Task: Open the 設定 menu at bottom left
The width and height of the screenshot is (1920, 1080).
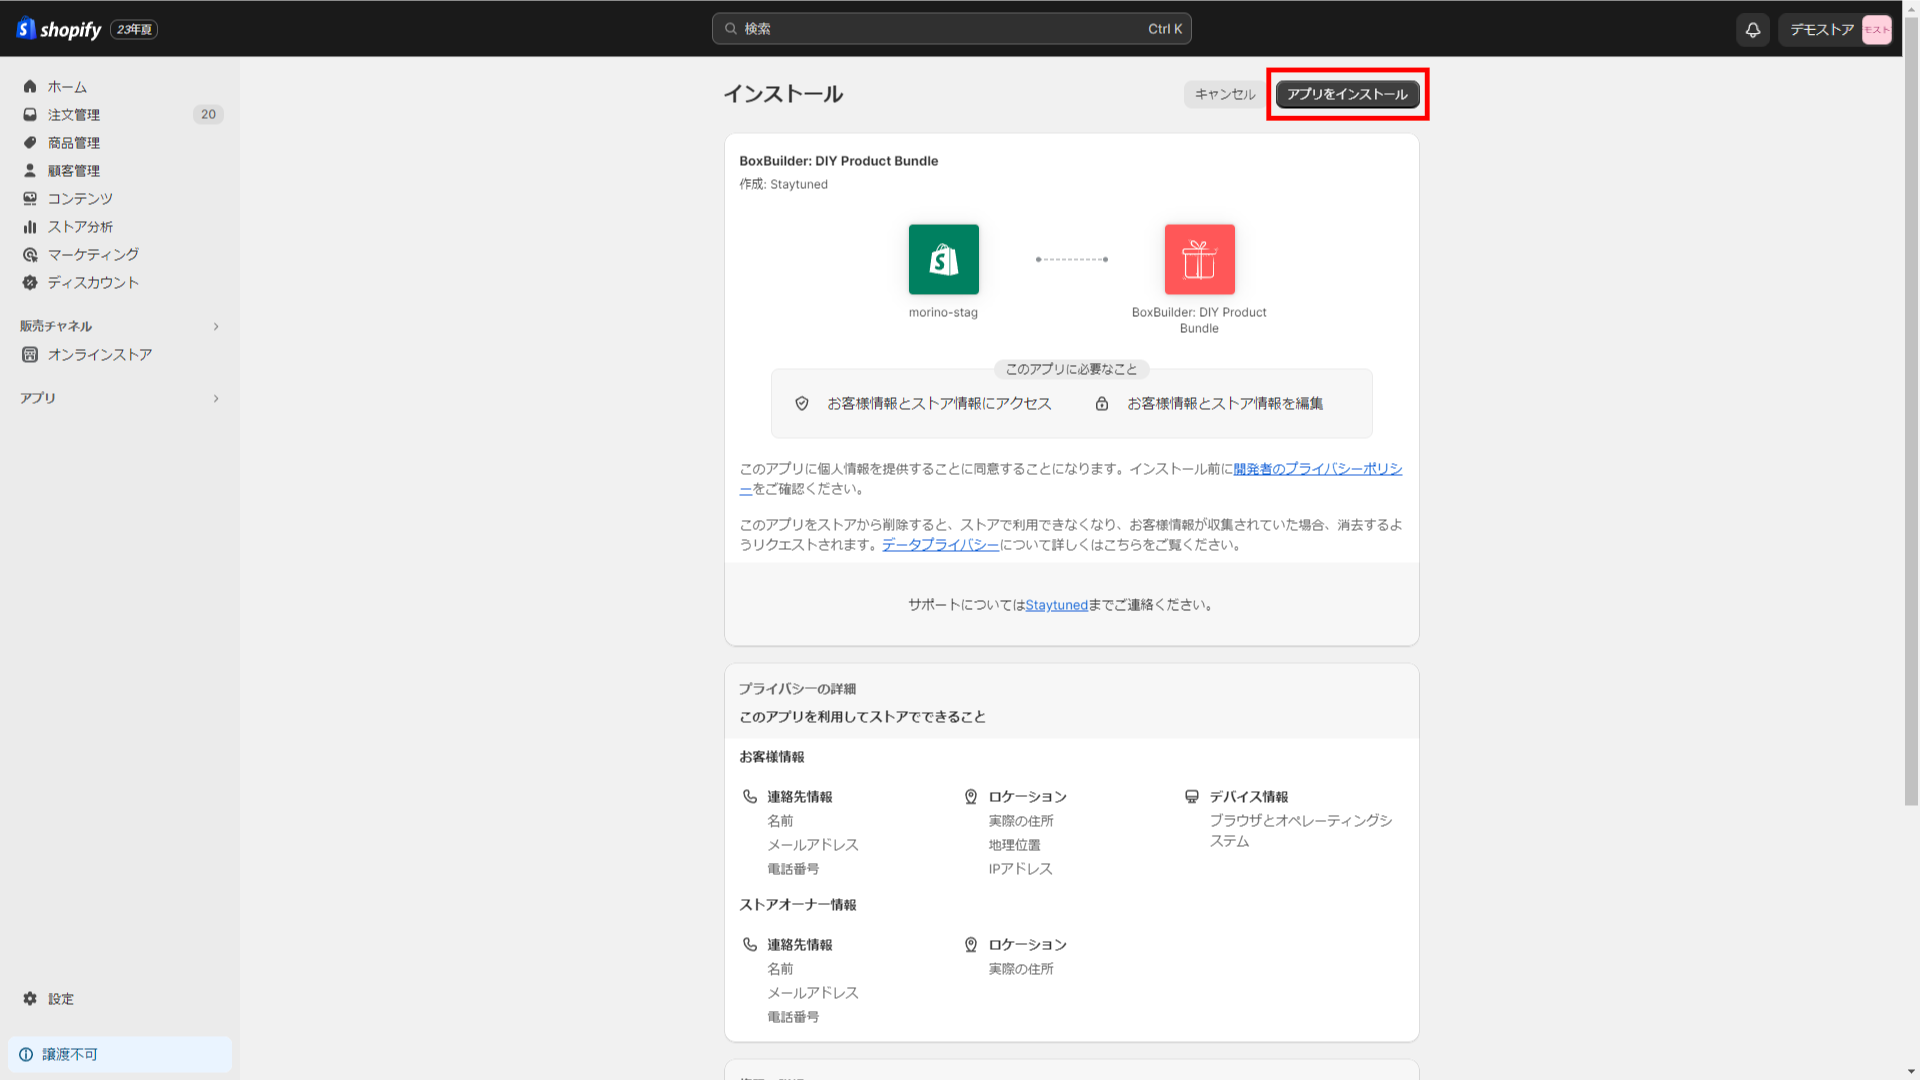Action: pyautogui.click(x=60, y=998)
